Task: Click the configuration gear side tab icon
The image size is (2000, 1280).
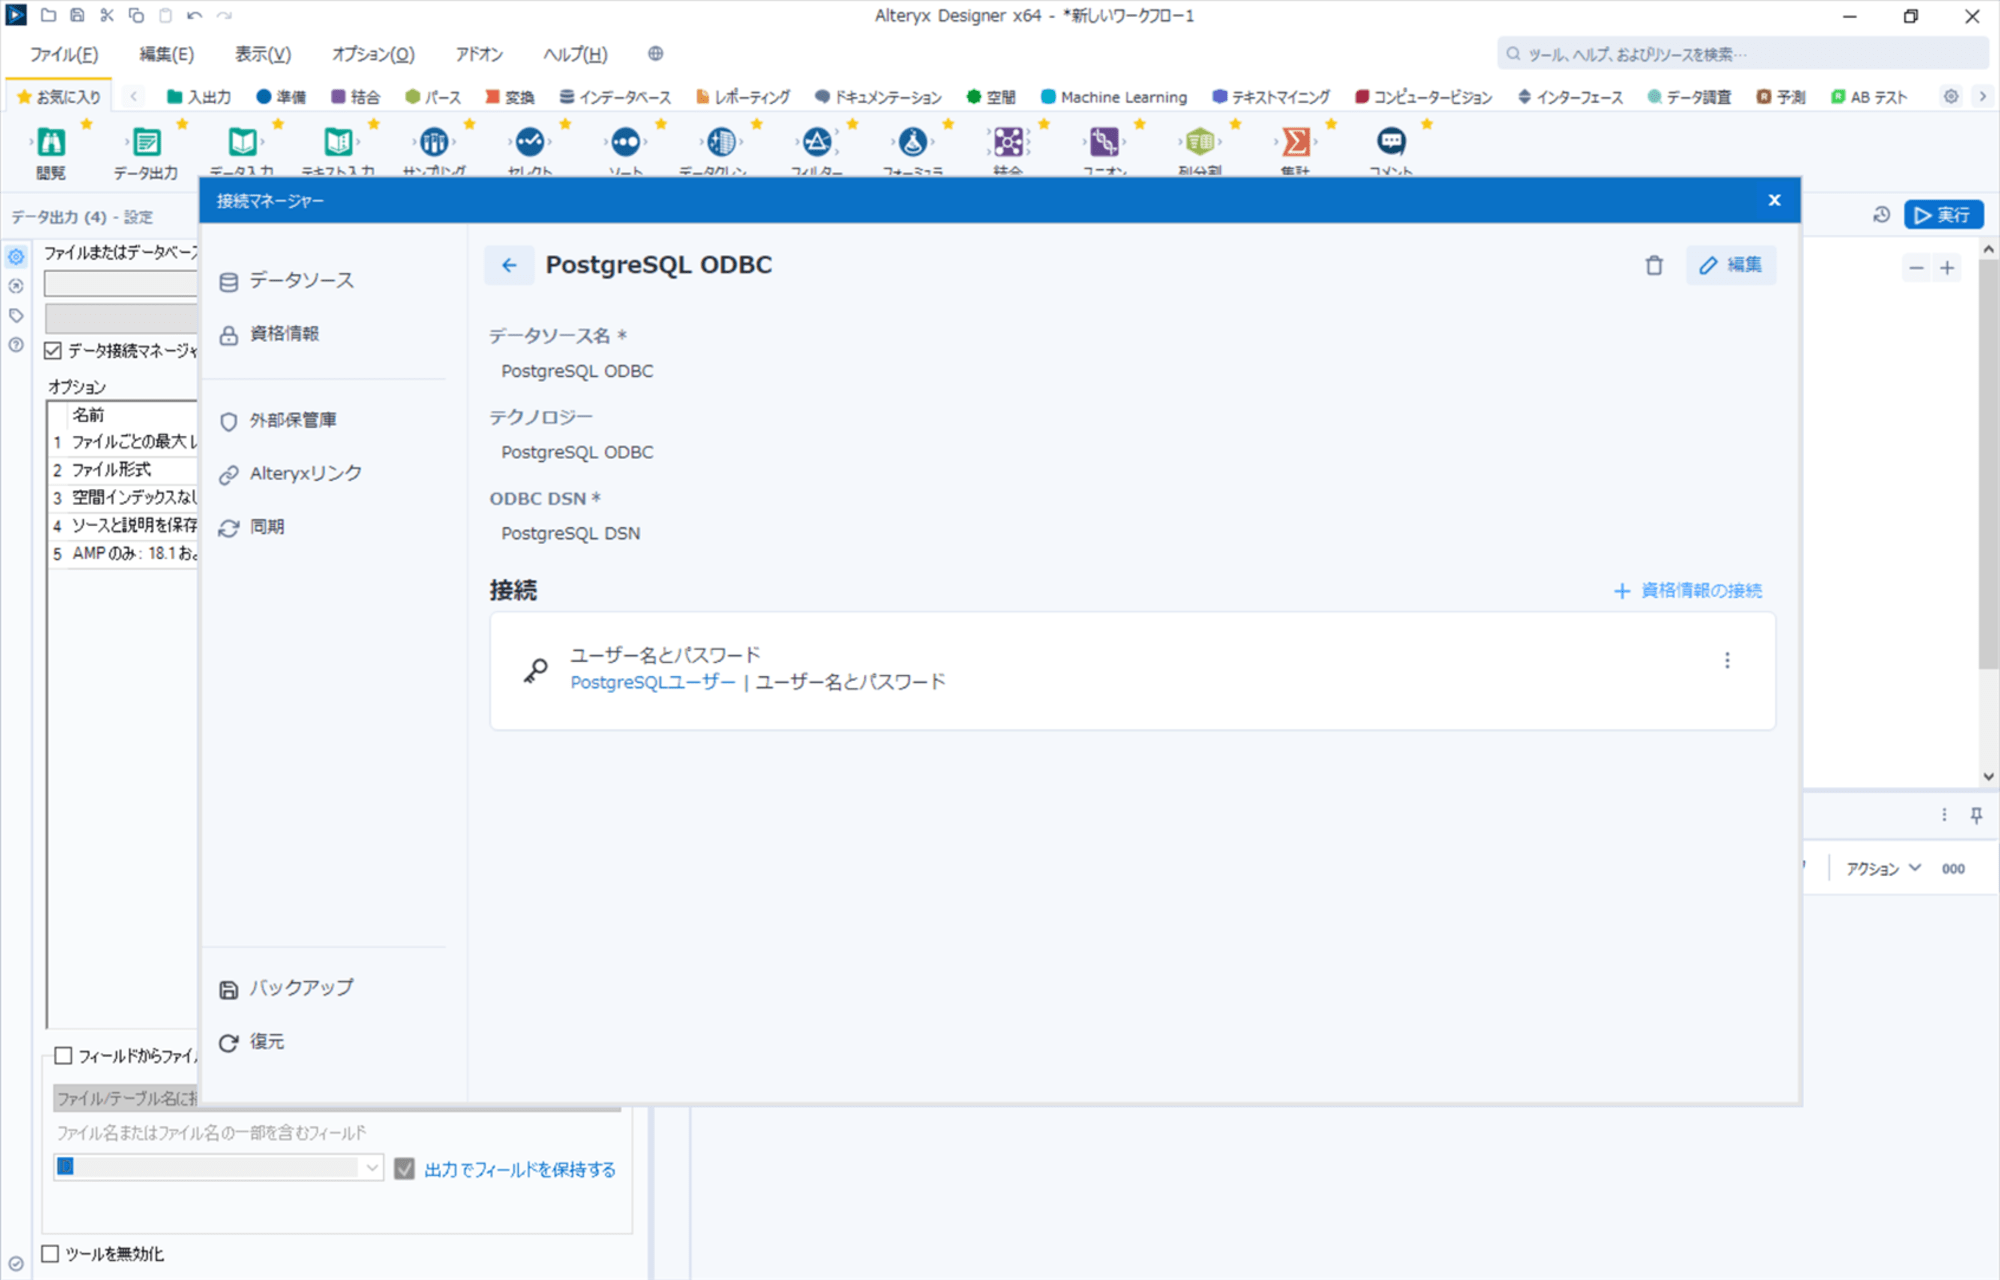Action: (x=16, y=257)
